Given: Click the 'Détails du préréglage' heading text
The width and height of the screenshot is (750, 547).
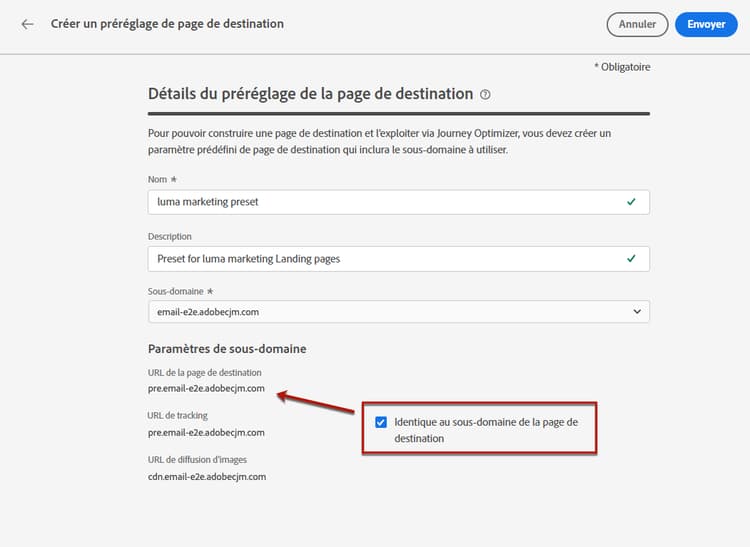Looking at the screenshot, I should (x=310, y=94).
